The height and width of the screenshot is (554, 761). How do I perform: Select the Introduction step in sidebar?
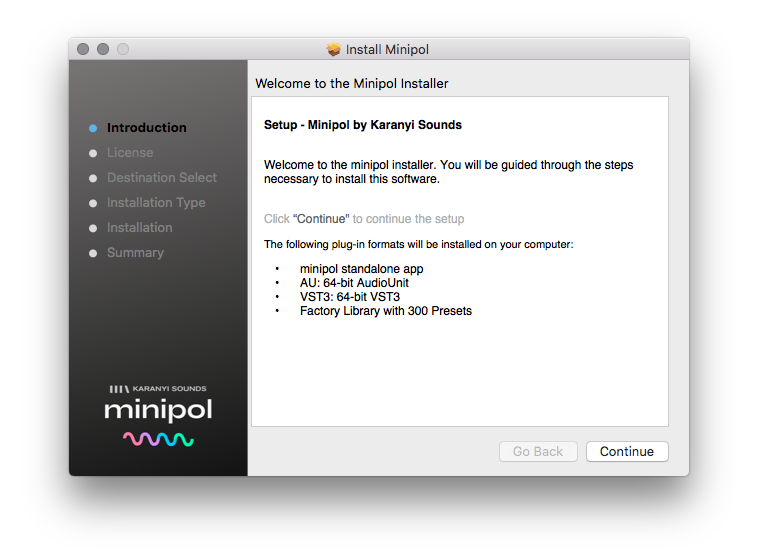pos(147,128)
